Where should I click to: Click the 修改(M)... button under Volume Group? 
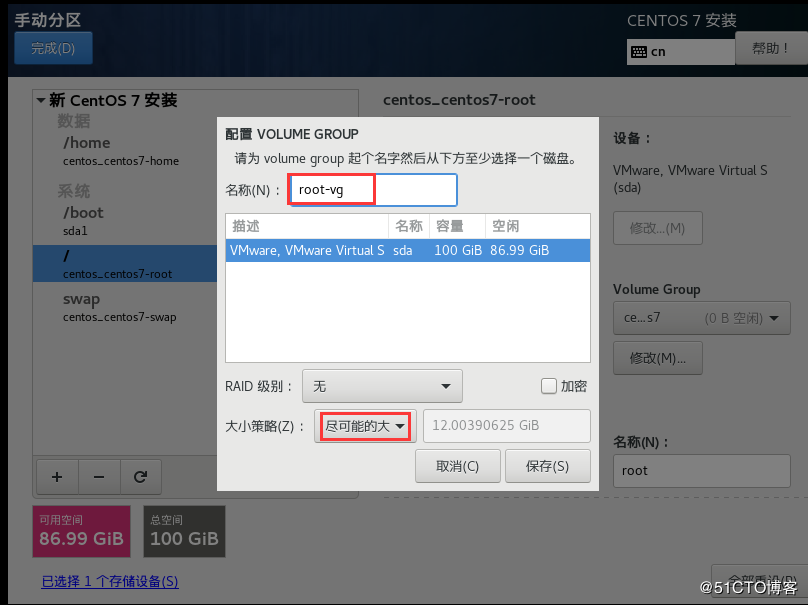658,358
